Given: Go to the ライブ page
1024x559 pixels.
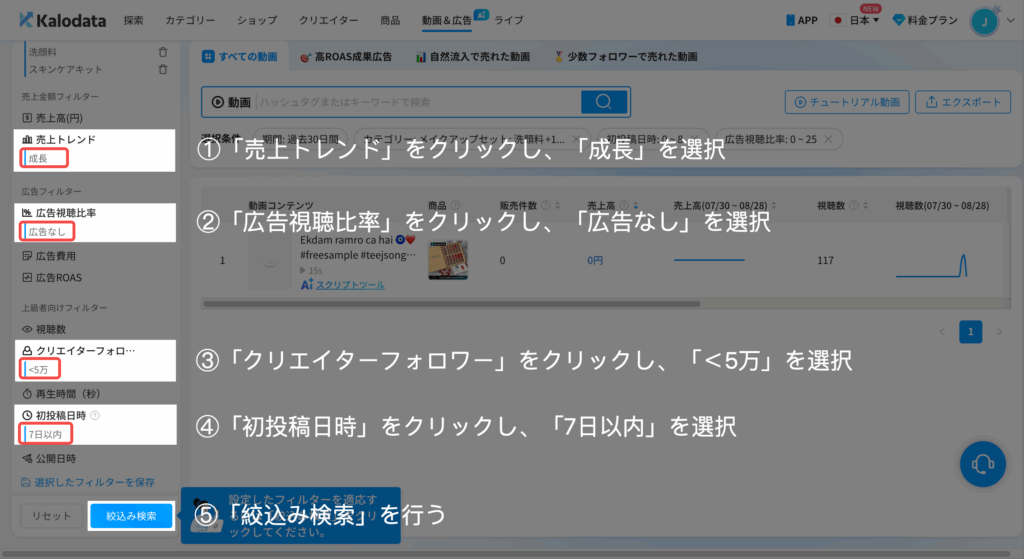Looking at the screenshot, I should [x=509, y=20].
